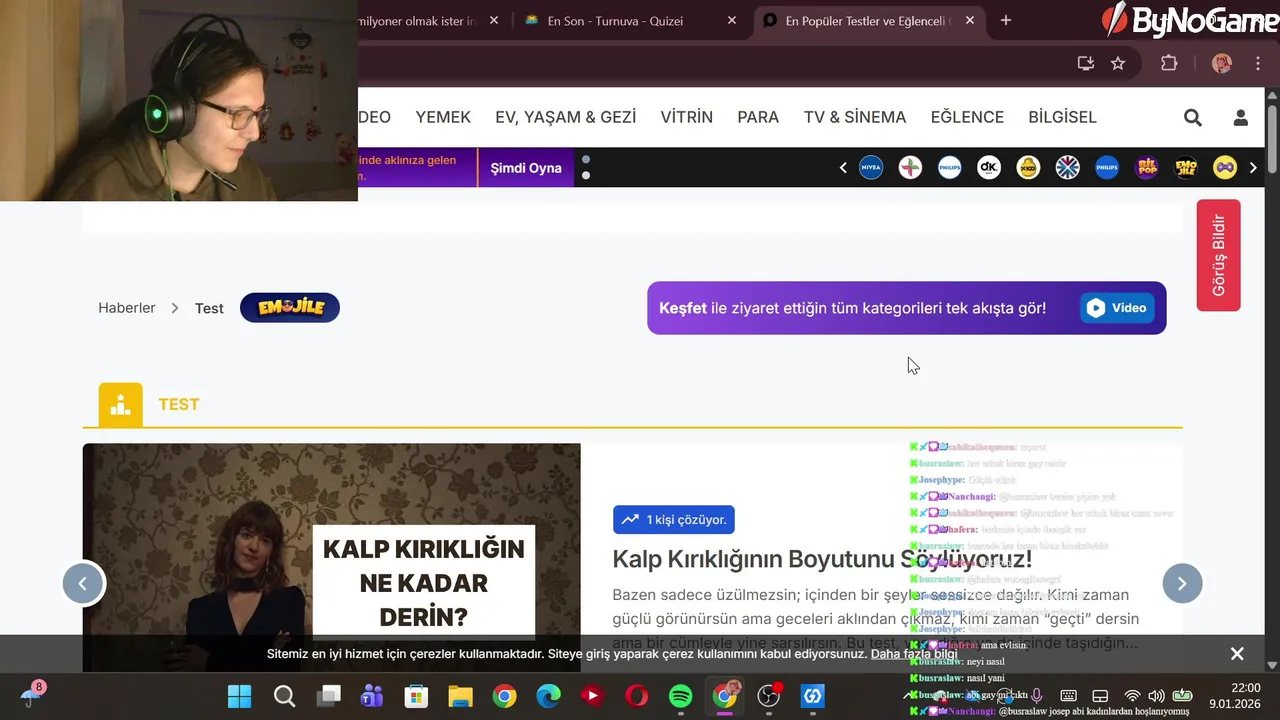Switch to the En Son - Turnuva - Quizei tab

(630, 21)
